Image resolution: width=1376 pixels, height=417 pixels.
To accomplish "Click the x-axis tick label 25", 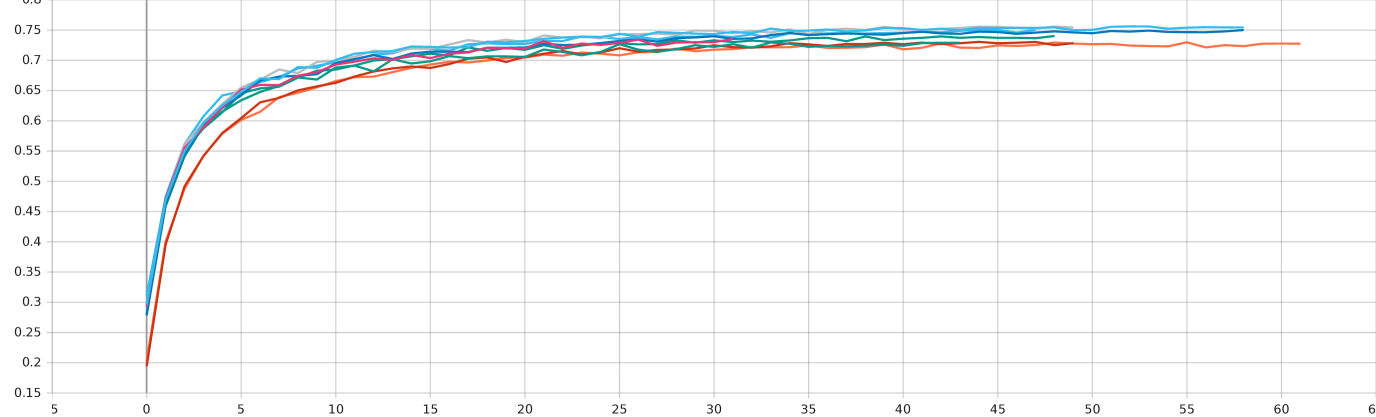I will click(619, 408).
